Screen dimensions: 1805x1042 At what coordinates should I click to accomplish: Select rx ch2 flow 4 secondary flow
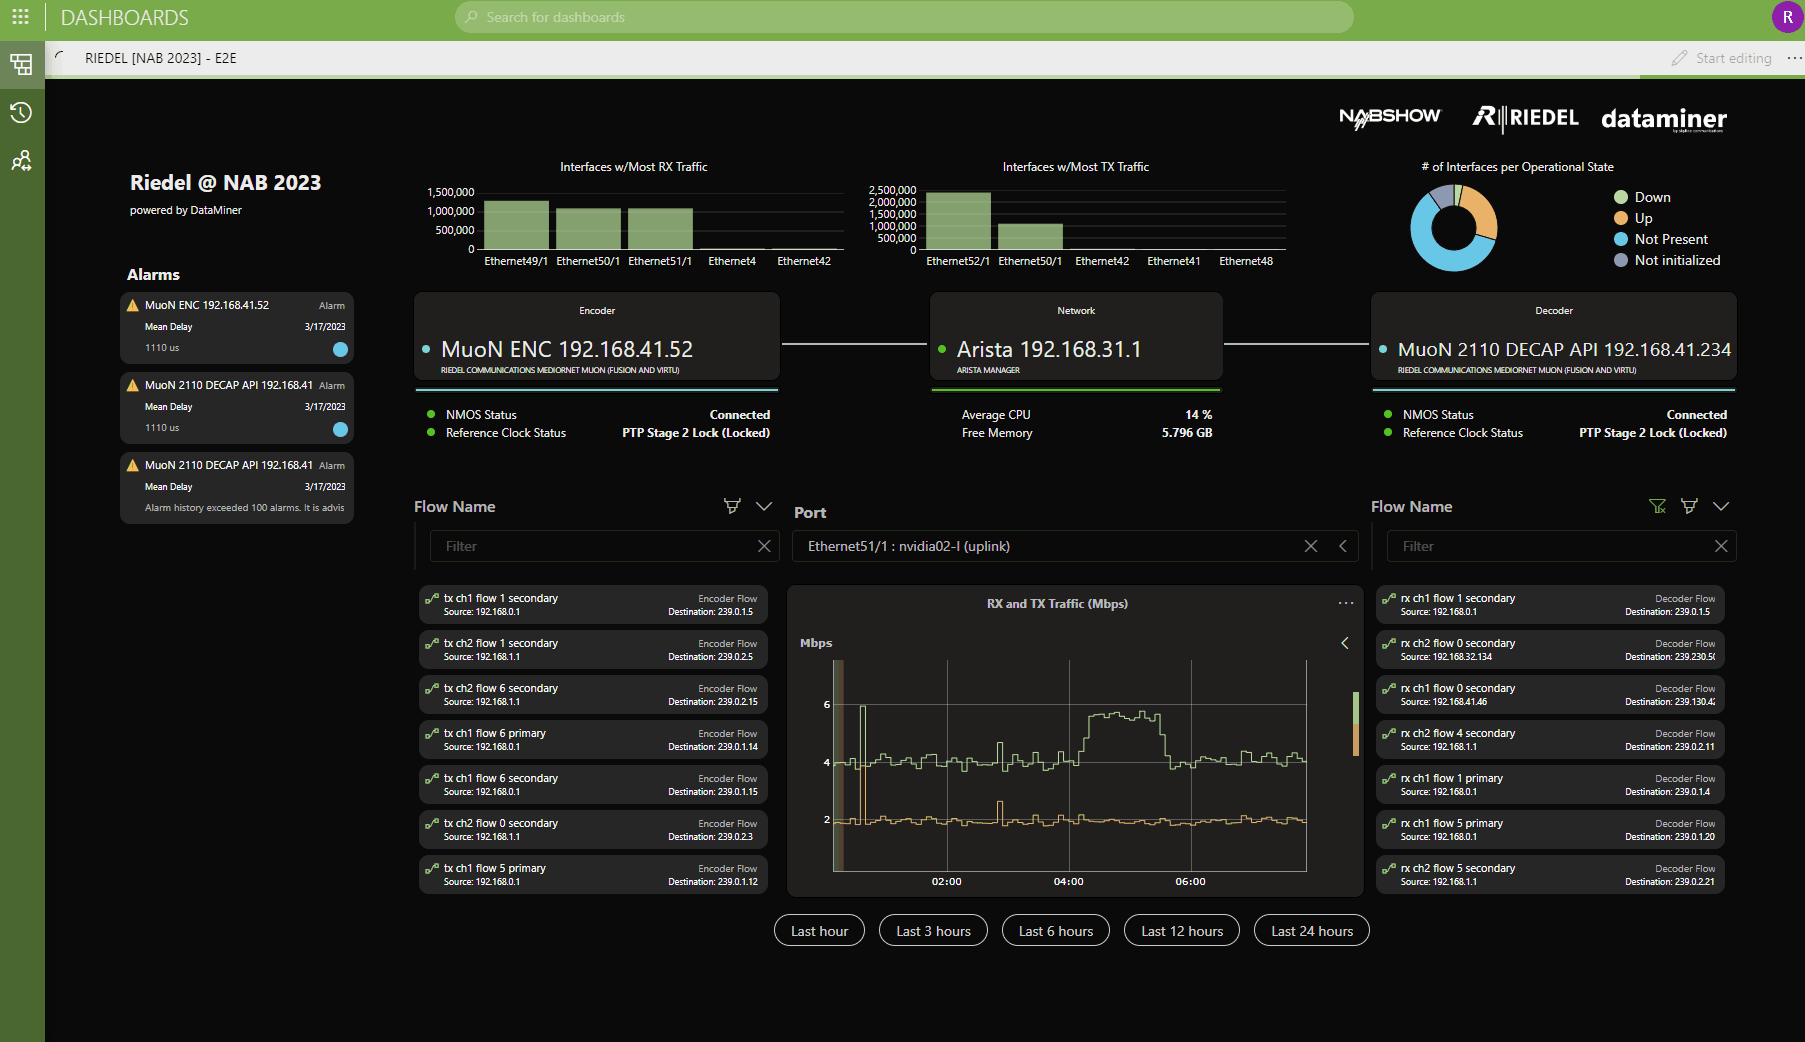tap(1550, 739)
